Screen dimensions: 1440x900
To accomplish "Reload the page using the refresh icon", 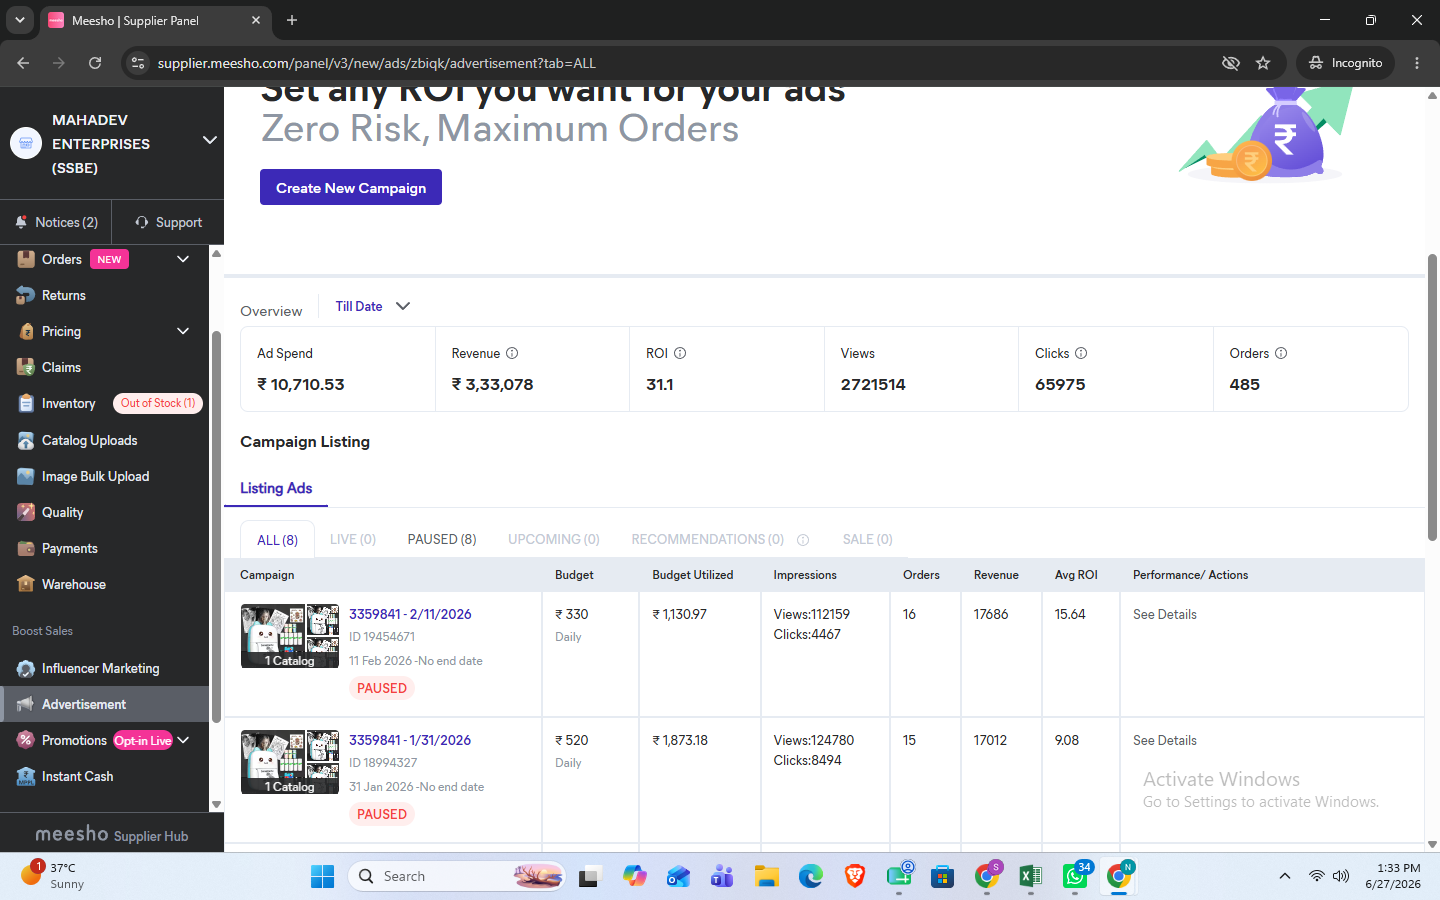I will (x=95, y=63).
